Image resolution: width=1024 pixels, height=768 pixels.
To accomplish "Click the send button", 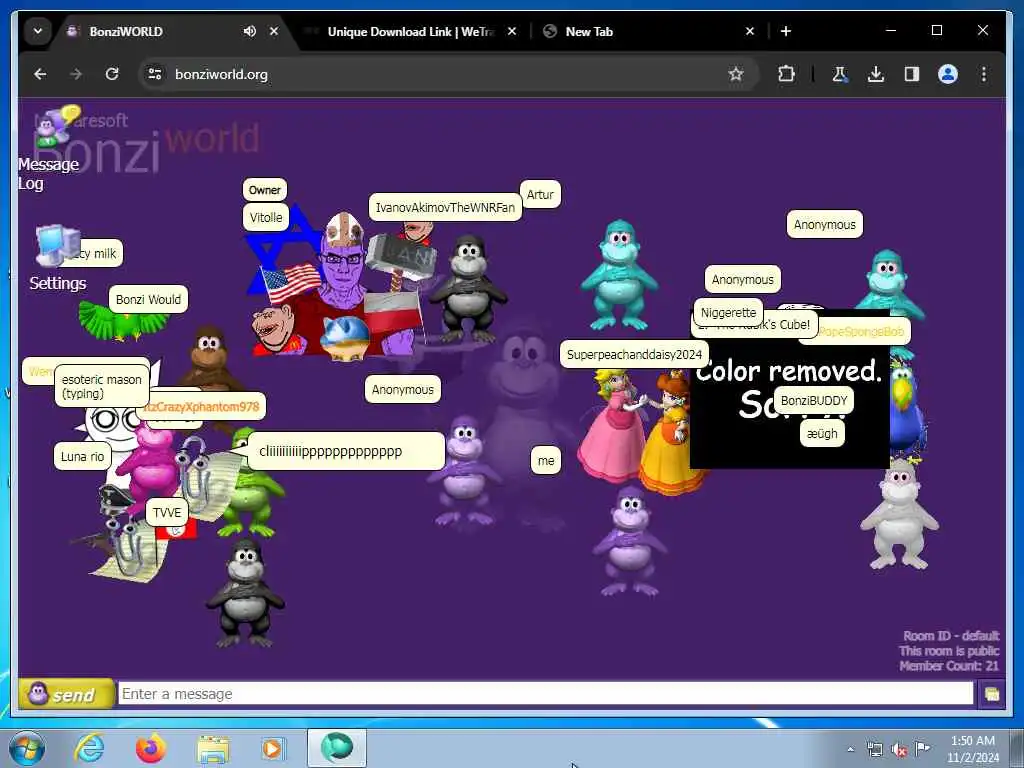I will (66, 694).
